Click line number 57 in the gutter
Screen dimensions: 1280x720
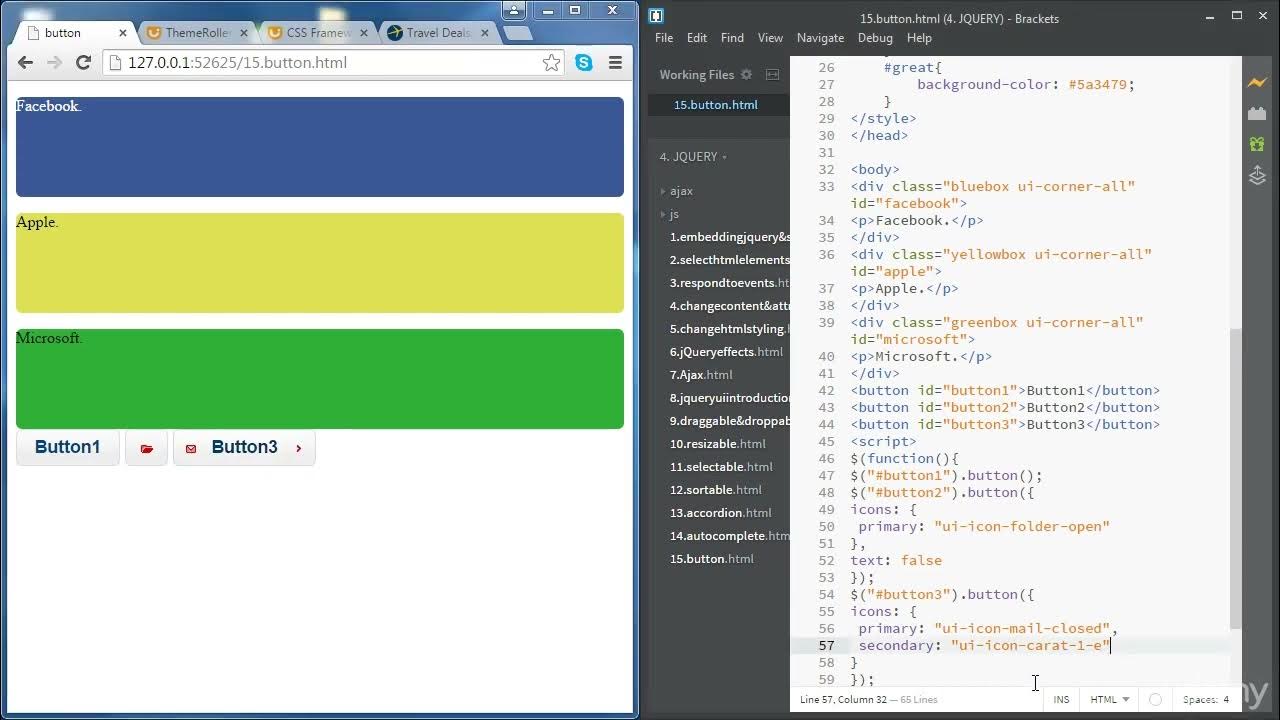point(826,646)
